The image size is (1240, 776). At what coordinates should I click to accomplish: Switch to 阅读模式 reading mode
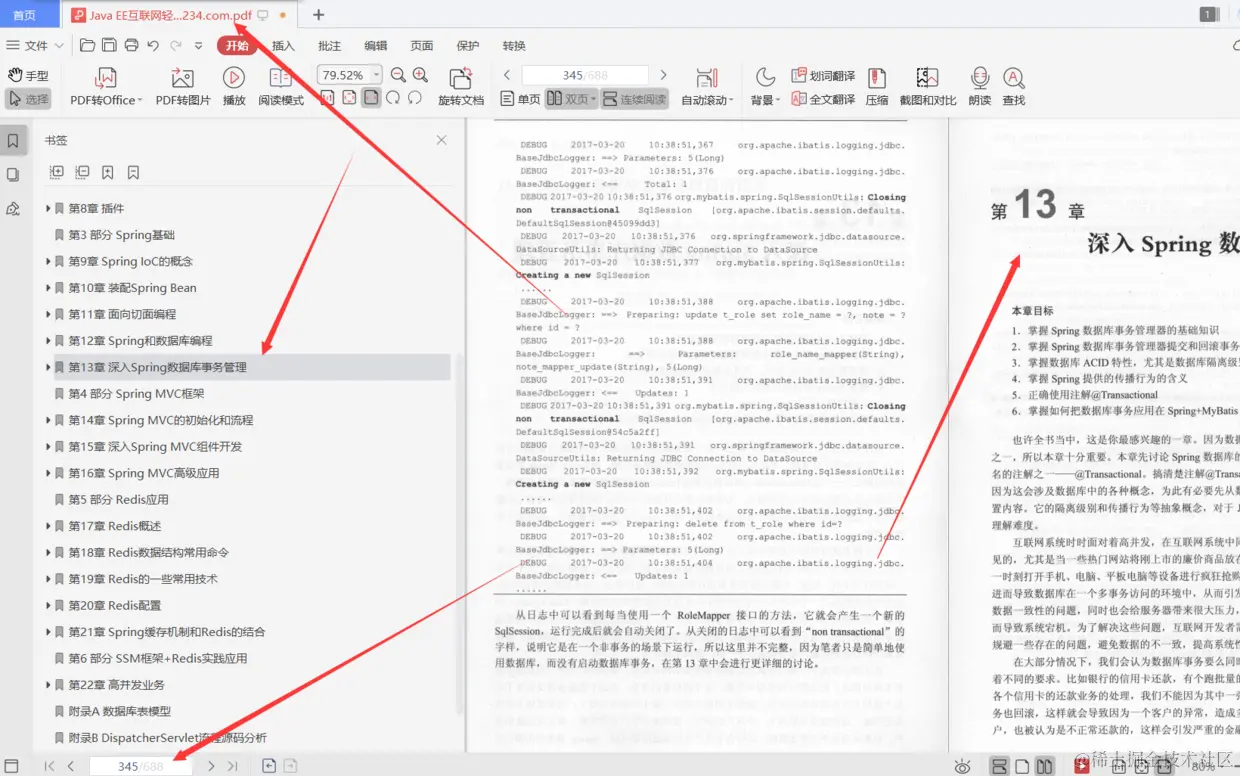[281, 87]
